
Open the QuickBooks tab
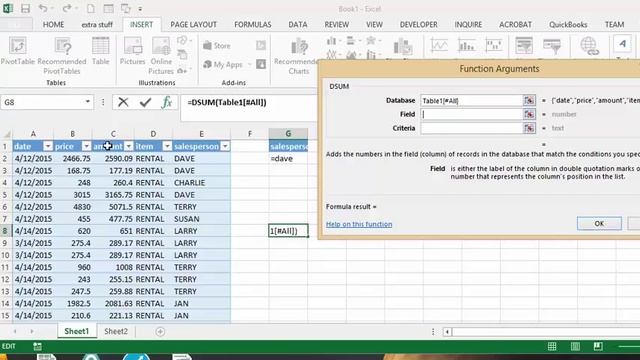click(x=568, y=24)
